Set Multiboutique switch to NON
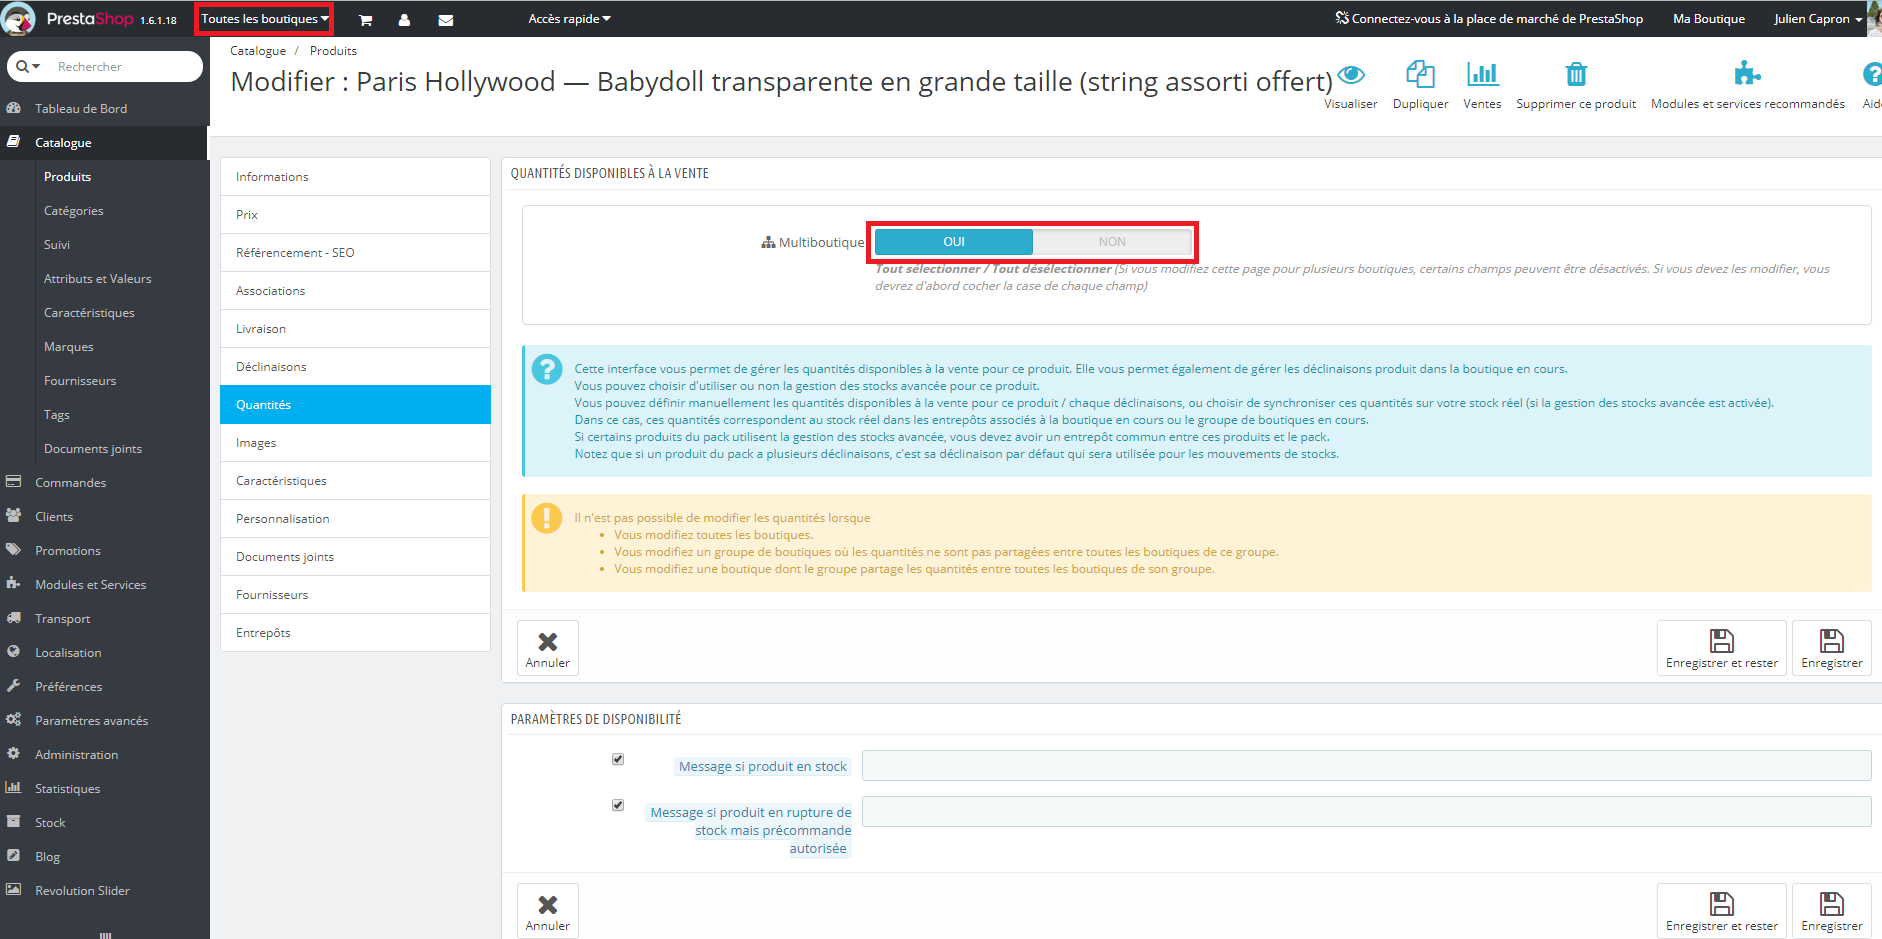This screenshot has height=939, width=1882. 1112,242
